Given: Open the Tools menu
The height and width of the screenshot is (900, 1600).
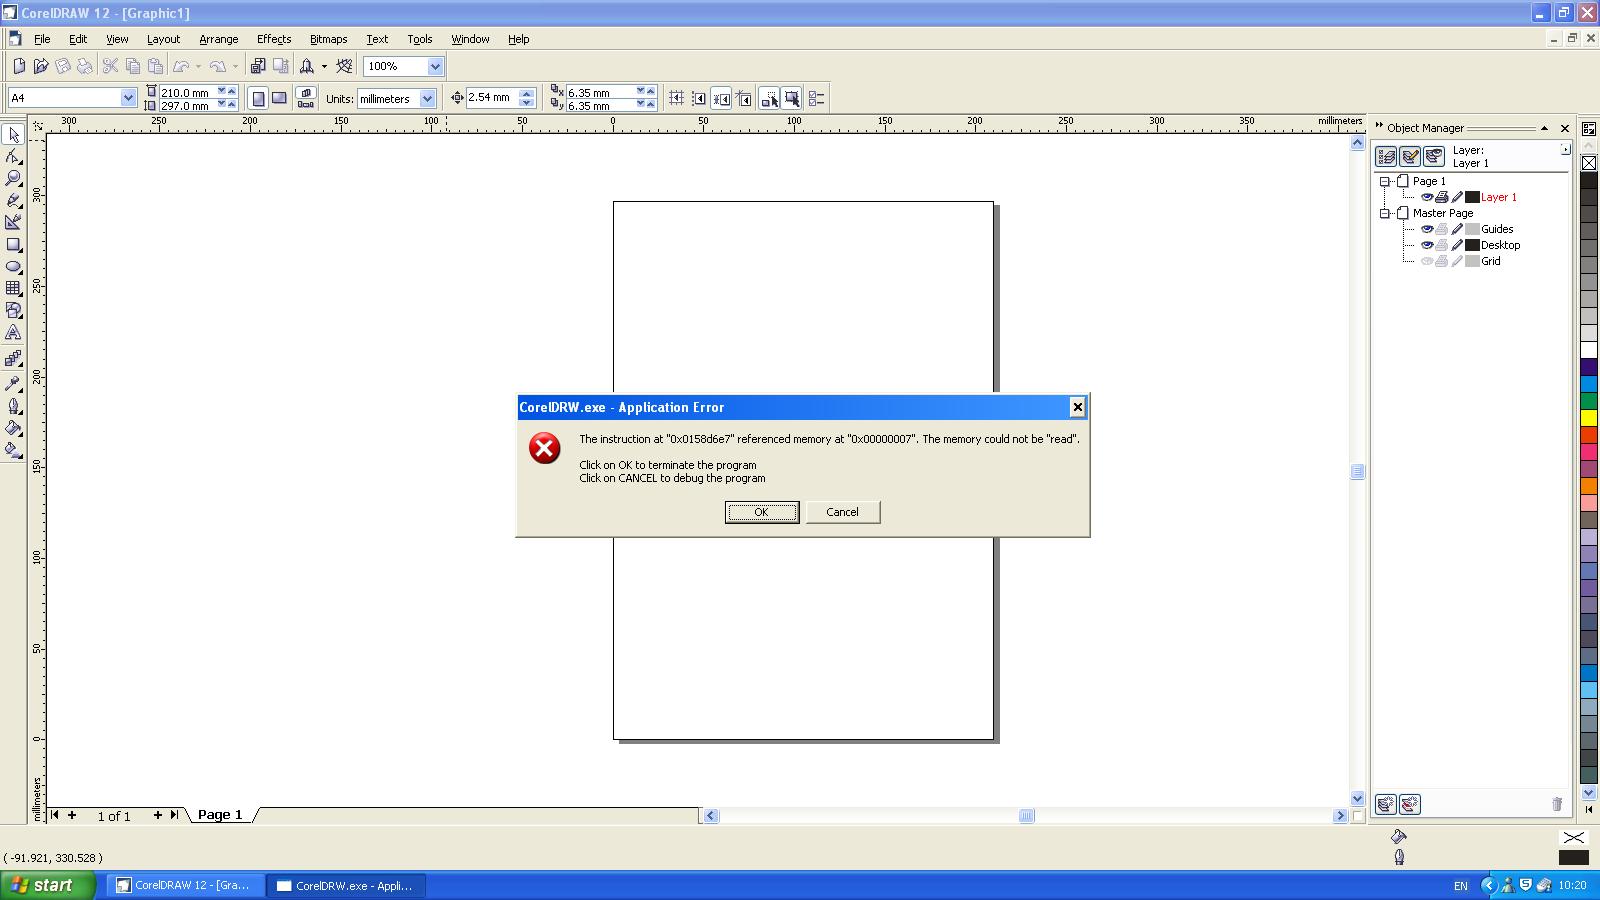Looking at the screenshot, I should (x=419, y=39).
